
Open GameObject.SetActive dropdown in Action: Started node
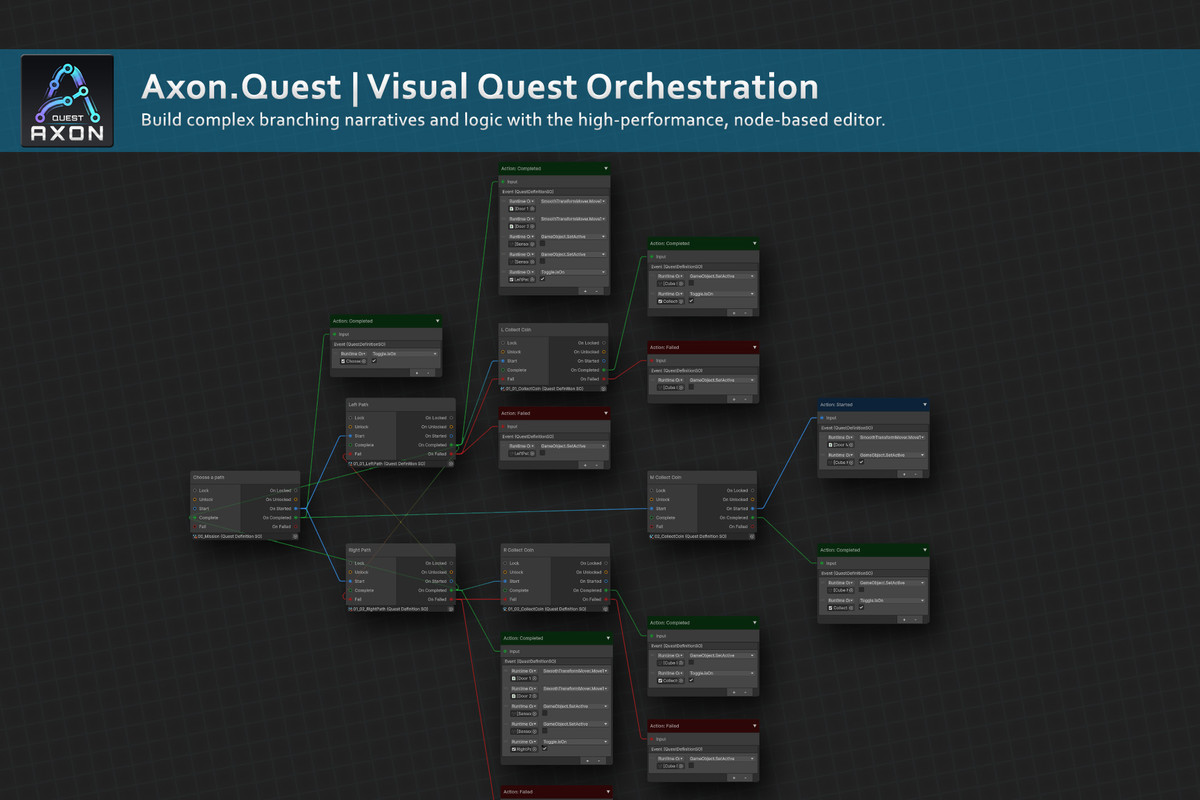tap(892, 455)
